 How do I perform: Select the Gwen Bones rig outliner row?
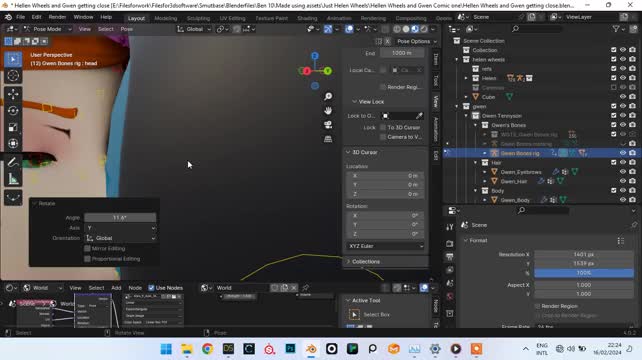click(520, 153)
